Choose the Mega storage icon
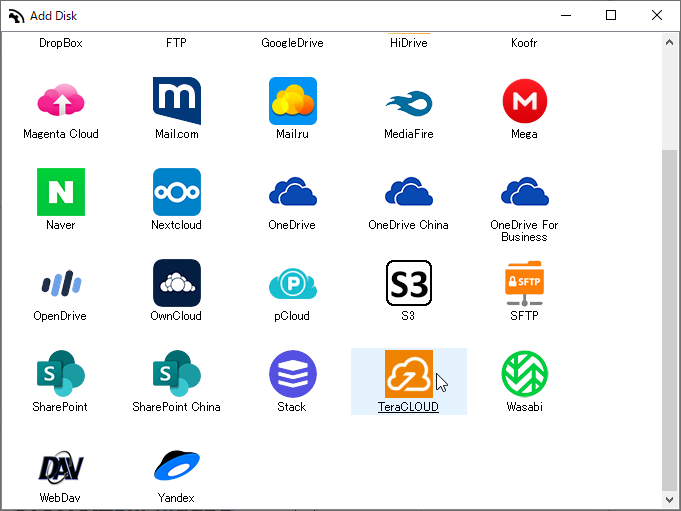The width and height of the screenshot is (681, 511). [x=524, y=101]
